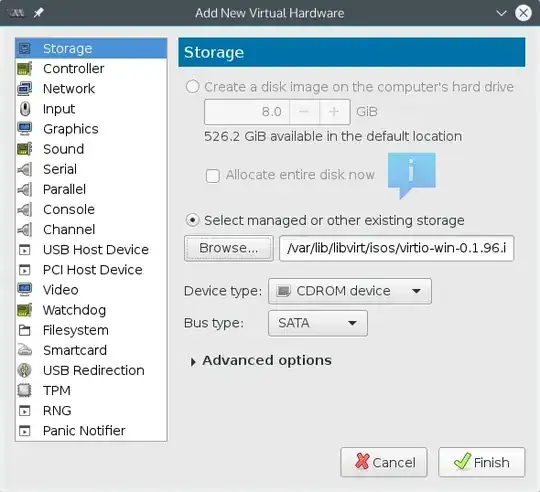540x492 pixels.
Task: Click the storage path input field
Action: coord(396,248)
